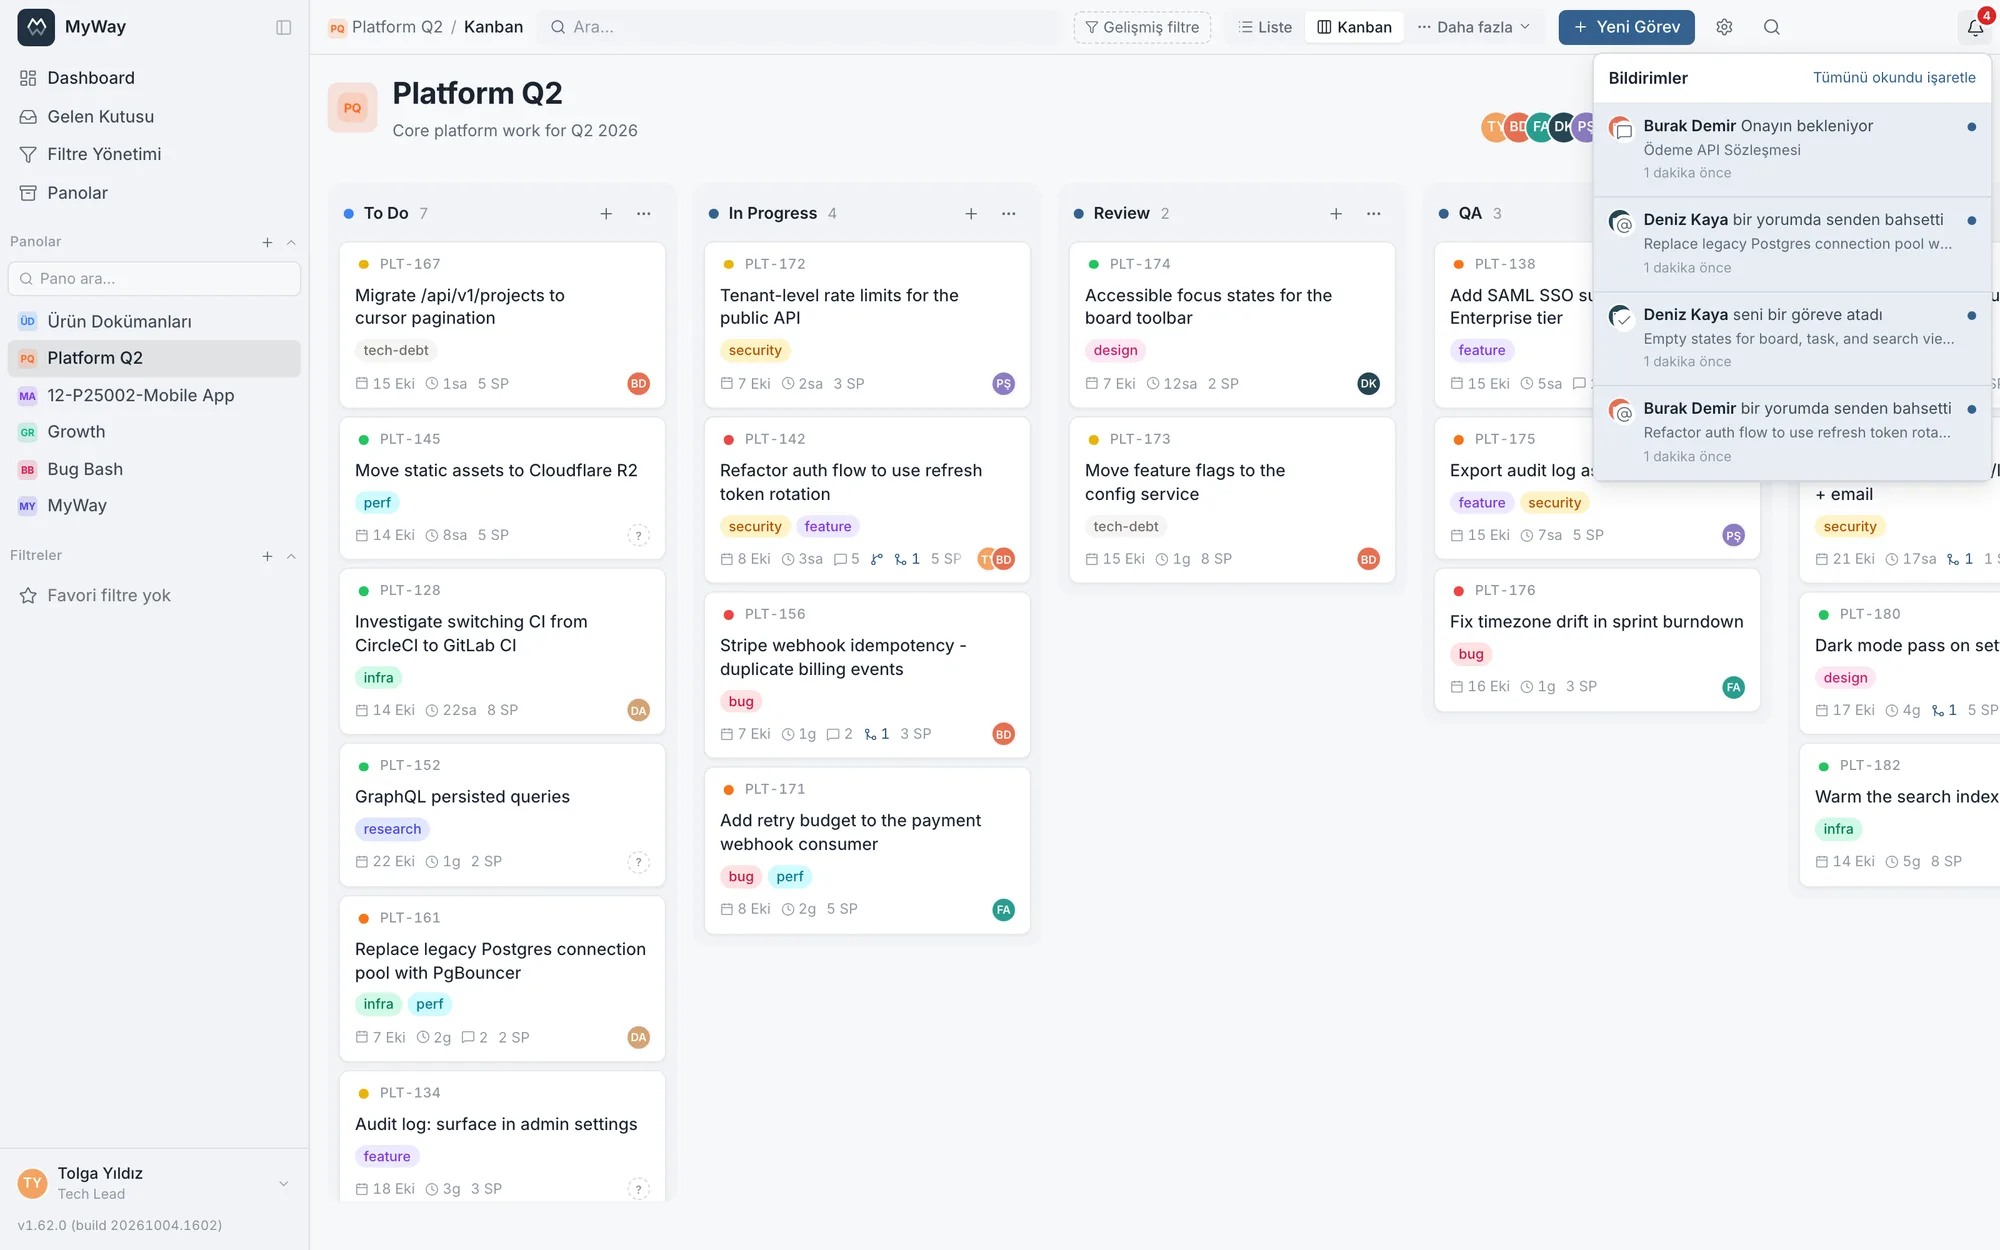The height and width of the screenshot is (1250, 2000).
Task: Focus the Pano ara board search field
Action: coord(154,279)
